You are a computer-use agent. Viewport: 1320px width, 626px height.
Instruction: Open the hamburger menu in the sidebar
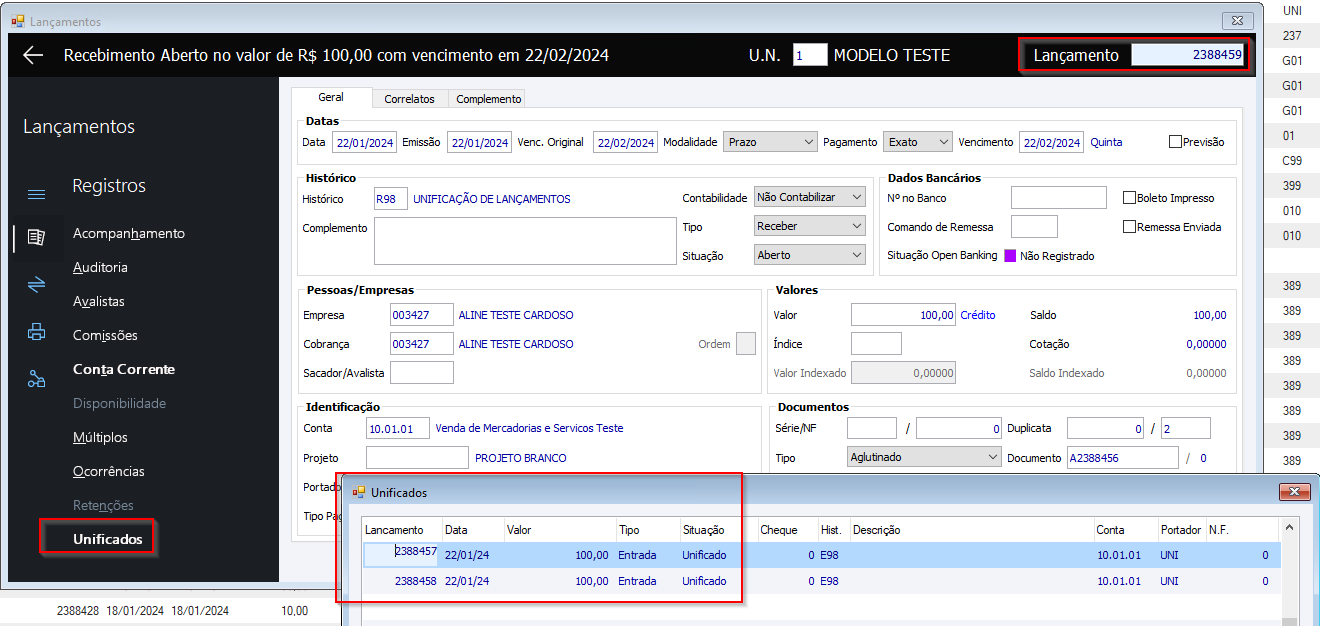pyautogui.click(x=36, y=194)
